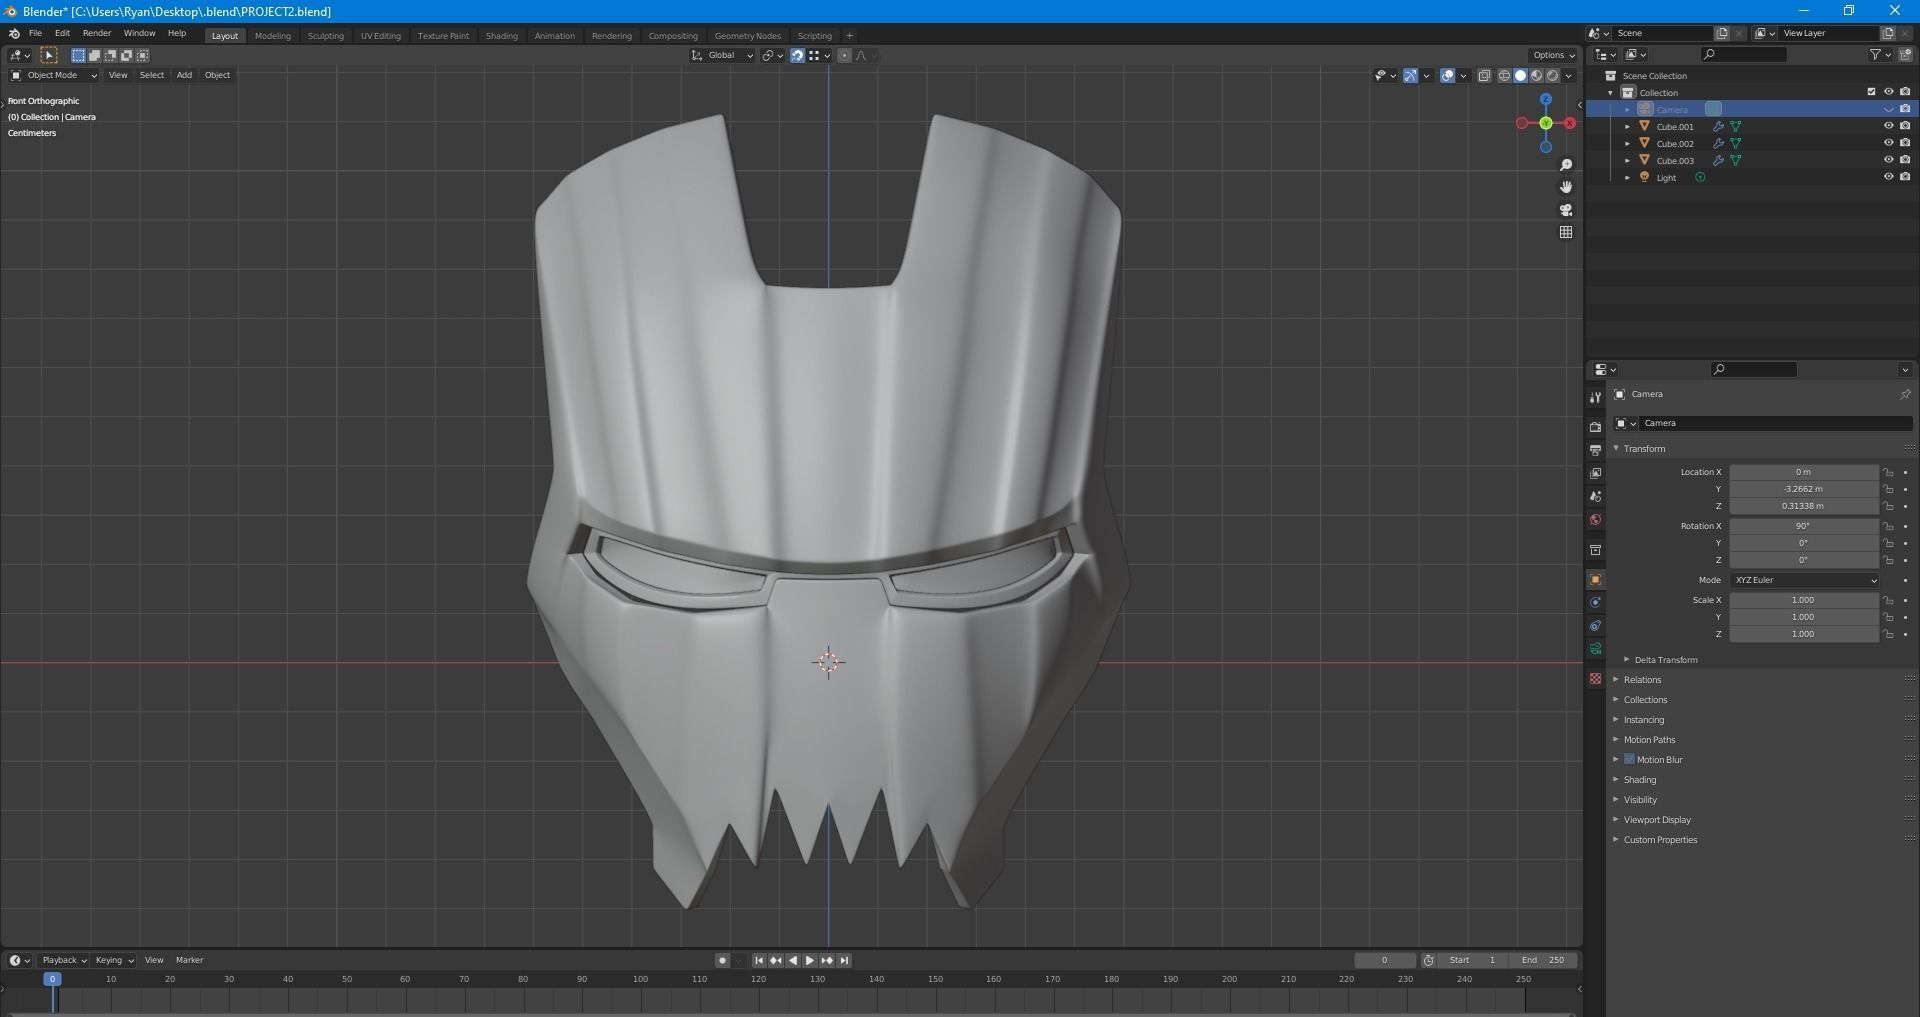Expand the Relations panel
Image resolution: width=1920 pixels, height=1017 pixels.
coord(1616,680)
